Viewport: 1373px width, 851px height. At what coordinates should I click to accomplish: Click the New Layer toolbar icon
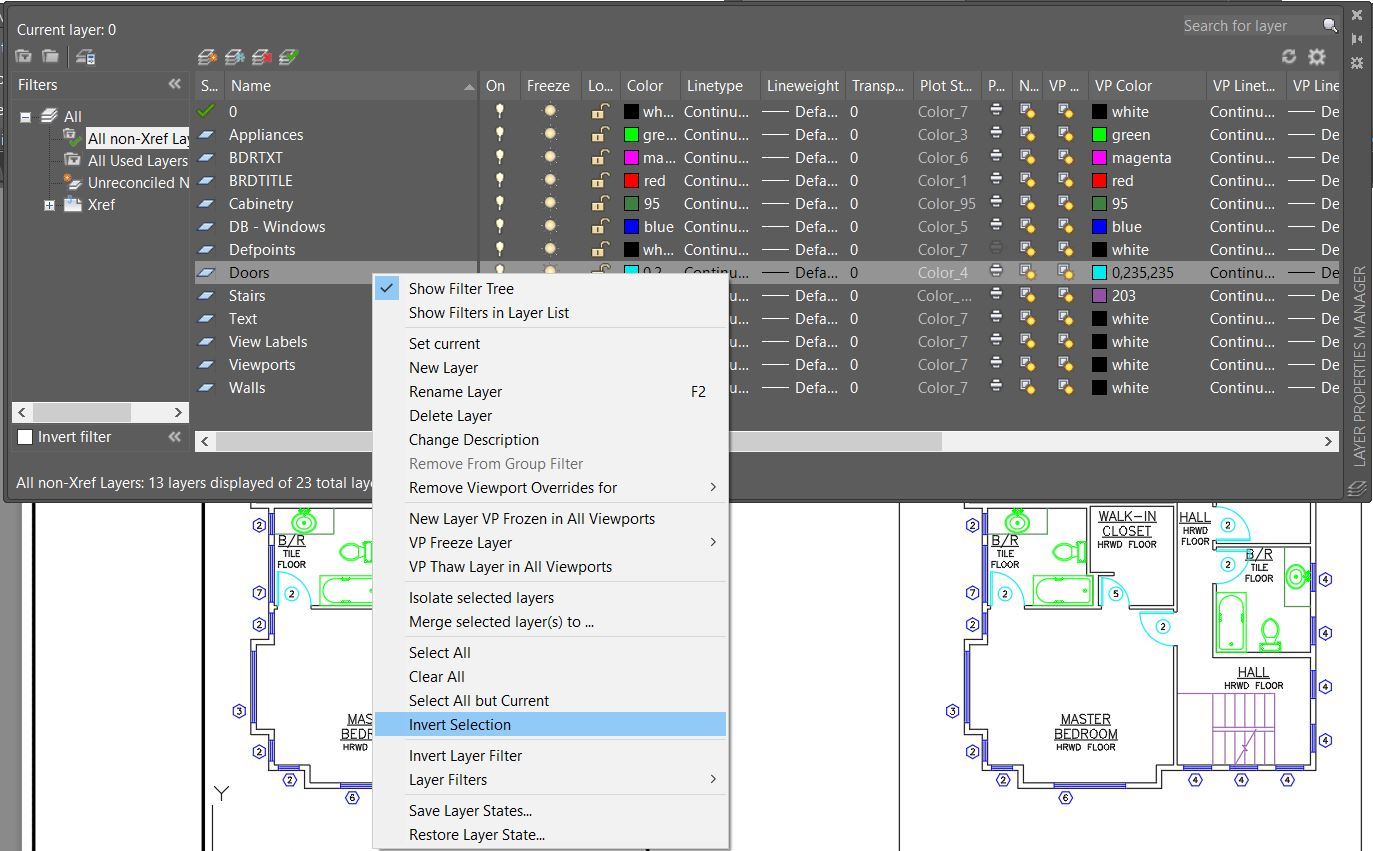coord(207,57)
